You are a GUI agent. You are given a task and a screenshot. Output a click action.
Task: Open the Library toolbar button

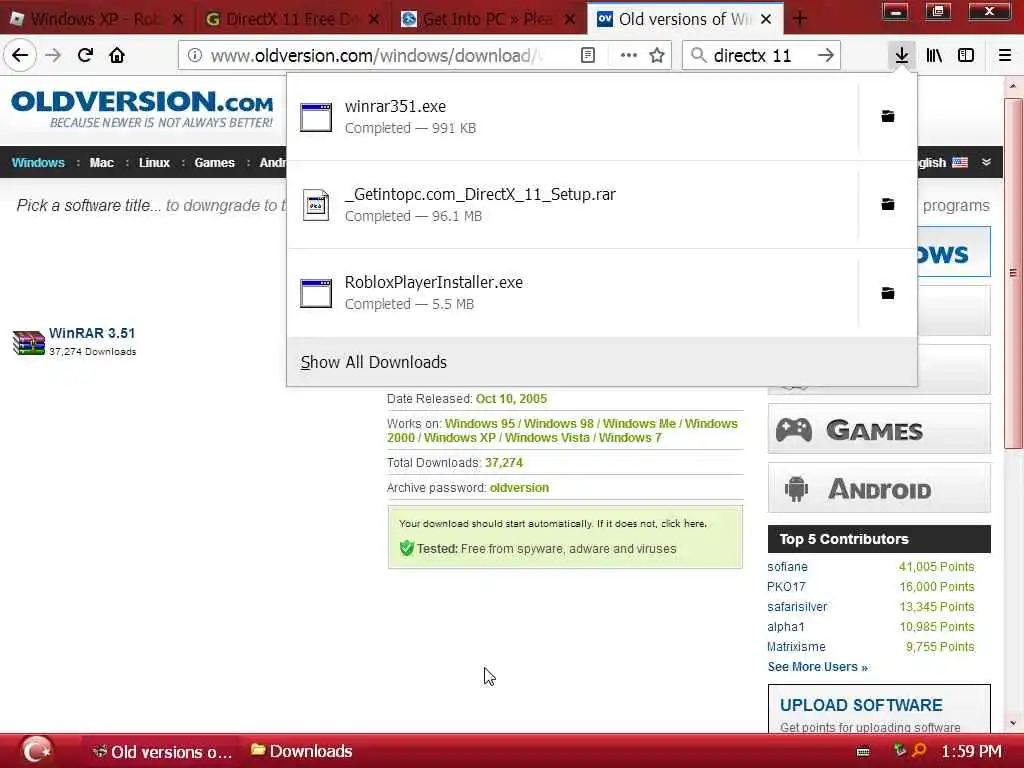934,56
